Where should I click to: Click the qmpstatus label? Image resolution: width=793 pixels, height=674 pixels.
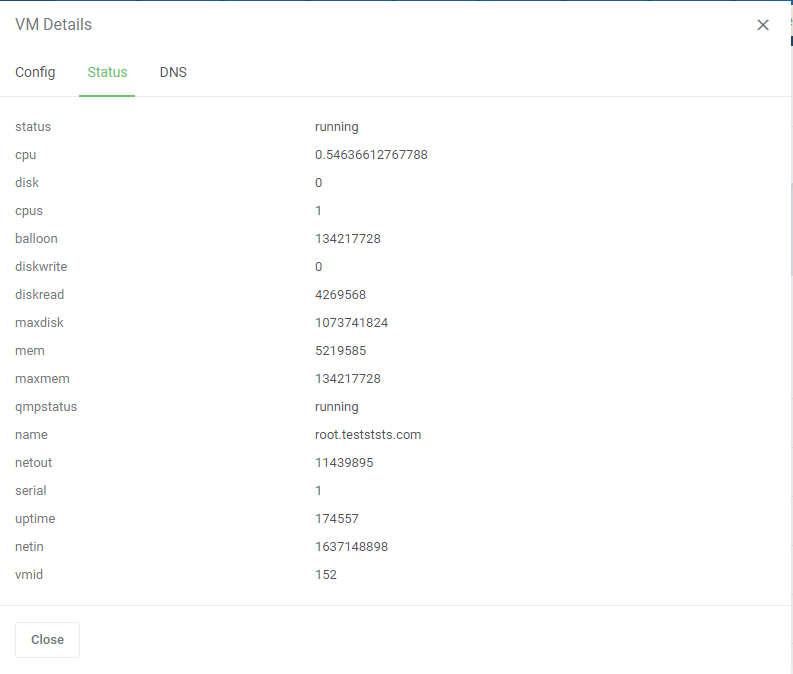46,407
